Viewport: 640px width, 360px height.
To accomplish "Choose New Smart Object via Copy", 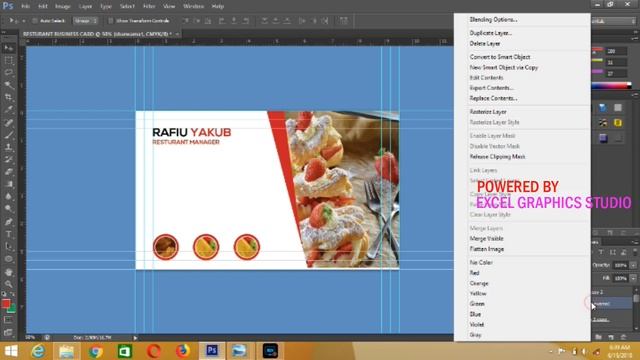I will (504, 67).
